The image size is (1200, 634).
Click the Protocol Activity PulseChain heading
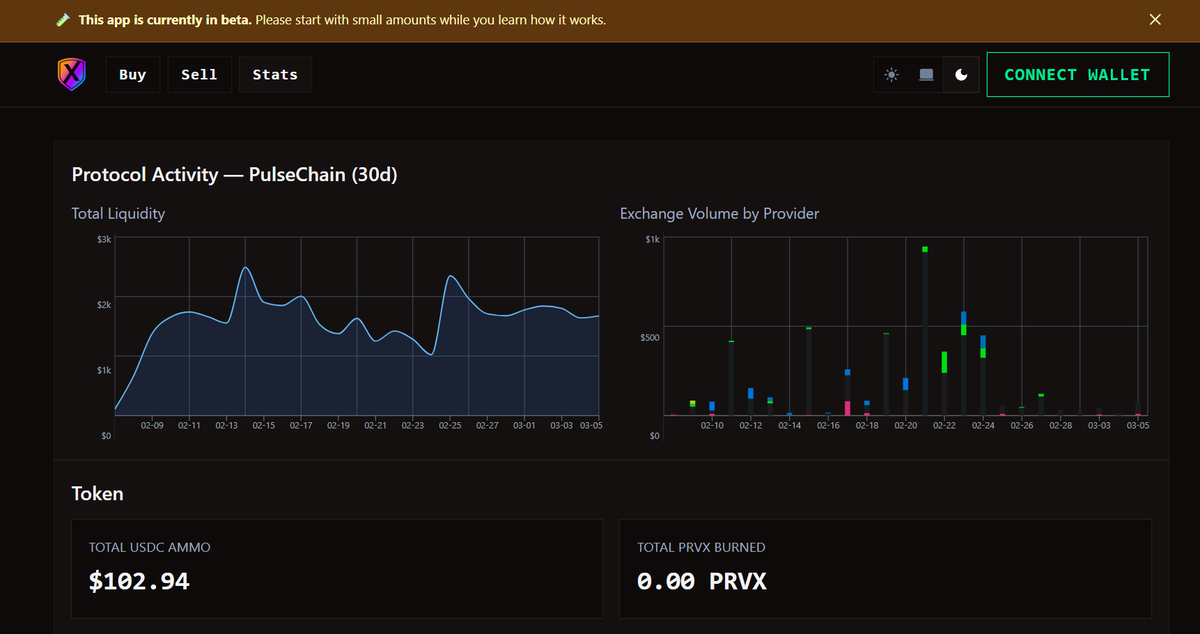234,174
